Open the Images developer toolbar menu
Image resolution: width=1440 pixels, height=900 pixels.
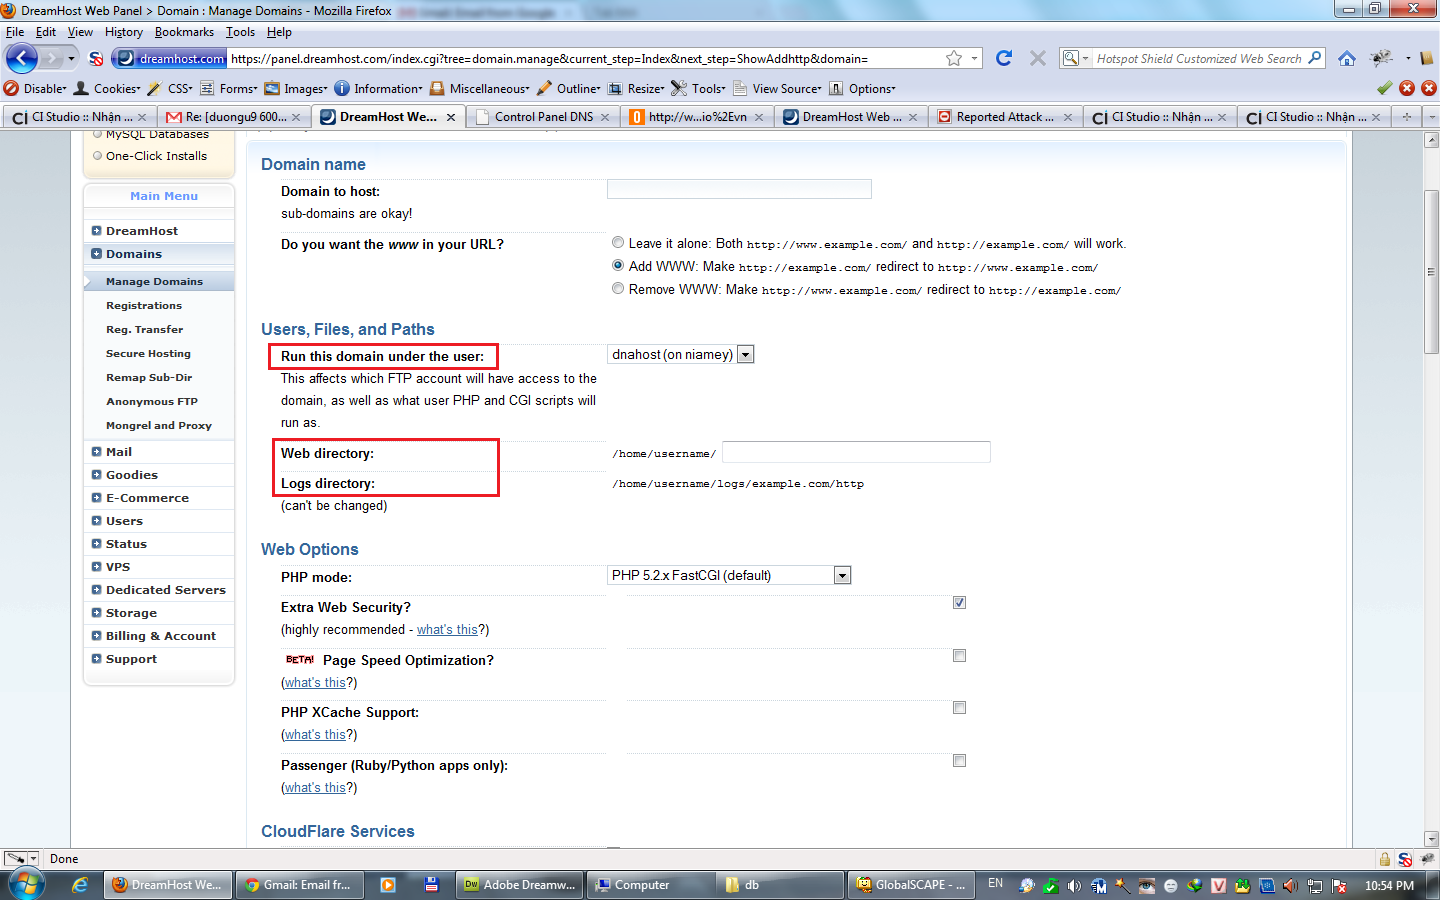click(x=296, y=88)
